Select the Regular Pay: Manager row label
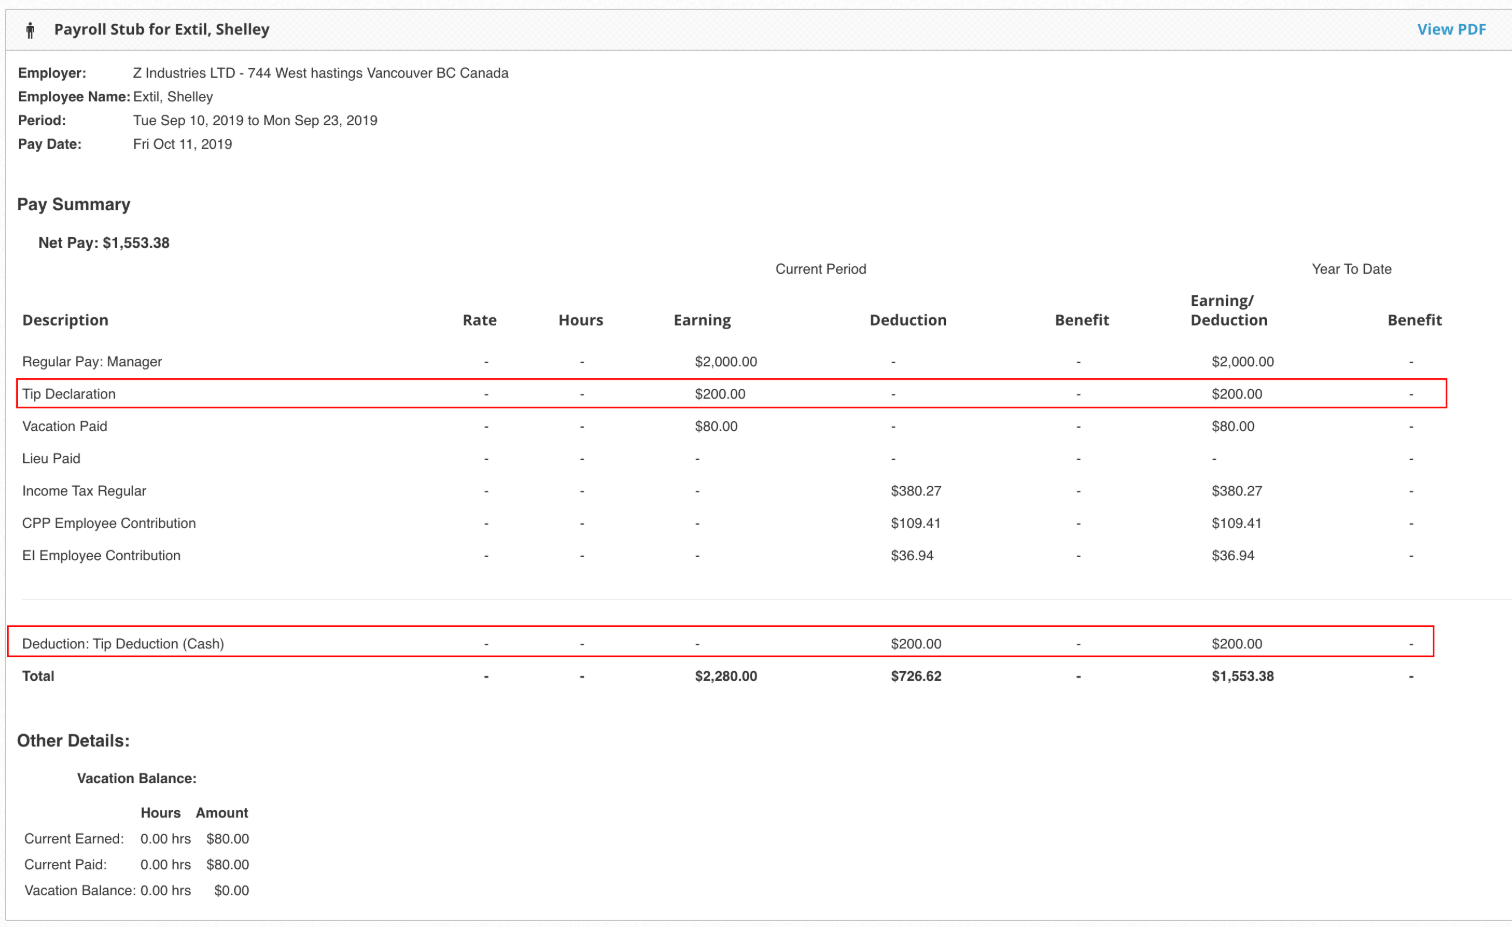Screen dimensions: 1512x927 [92, 362]
